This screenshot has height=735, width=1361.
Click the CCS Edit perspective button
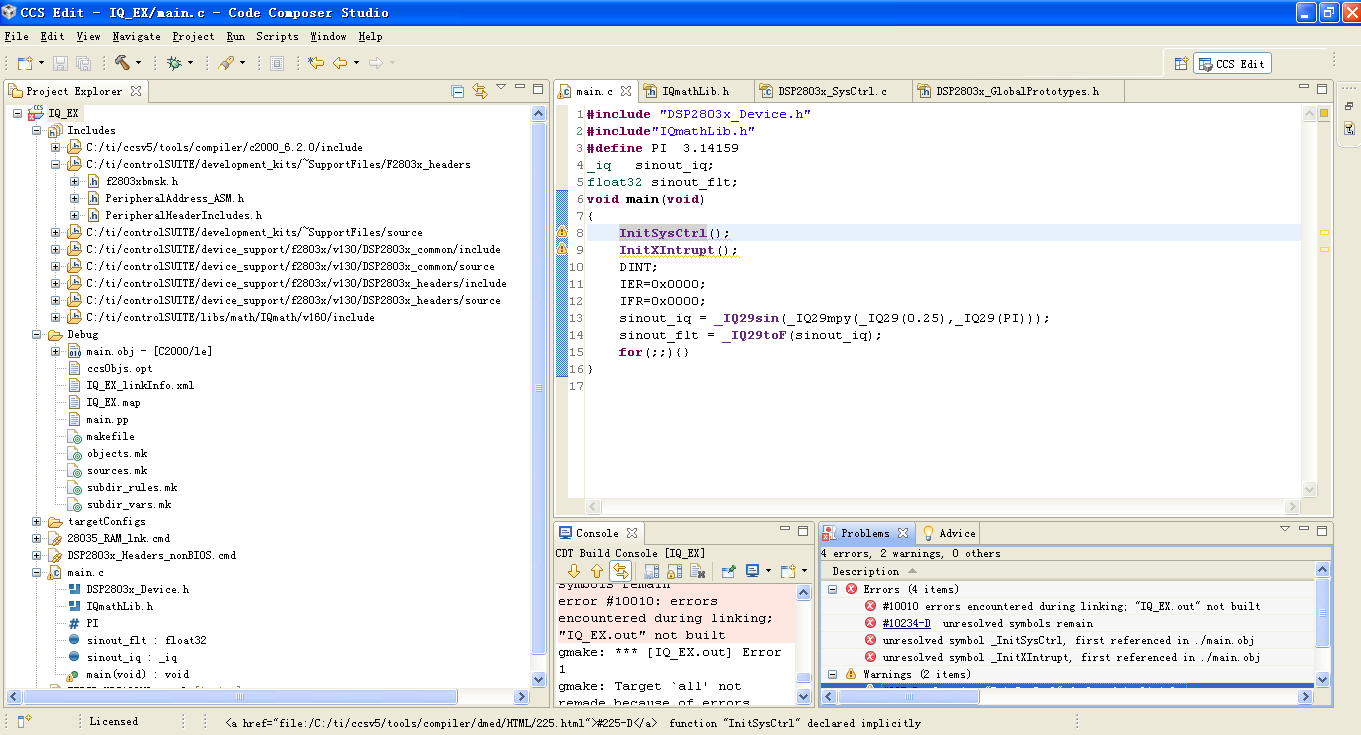(1232, 64)
